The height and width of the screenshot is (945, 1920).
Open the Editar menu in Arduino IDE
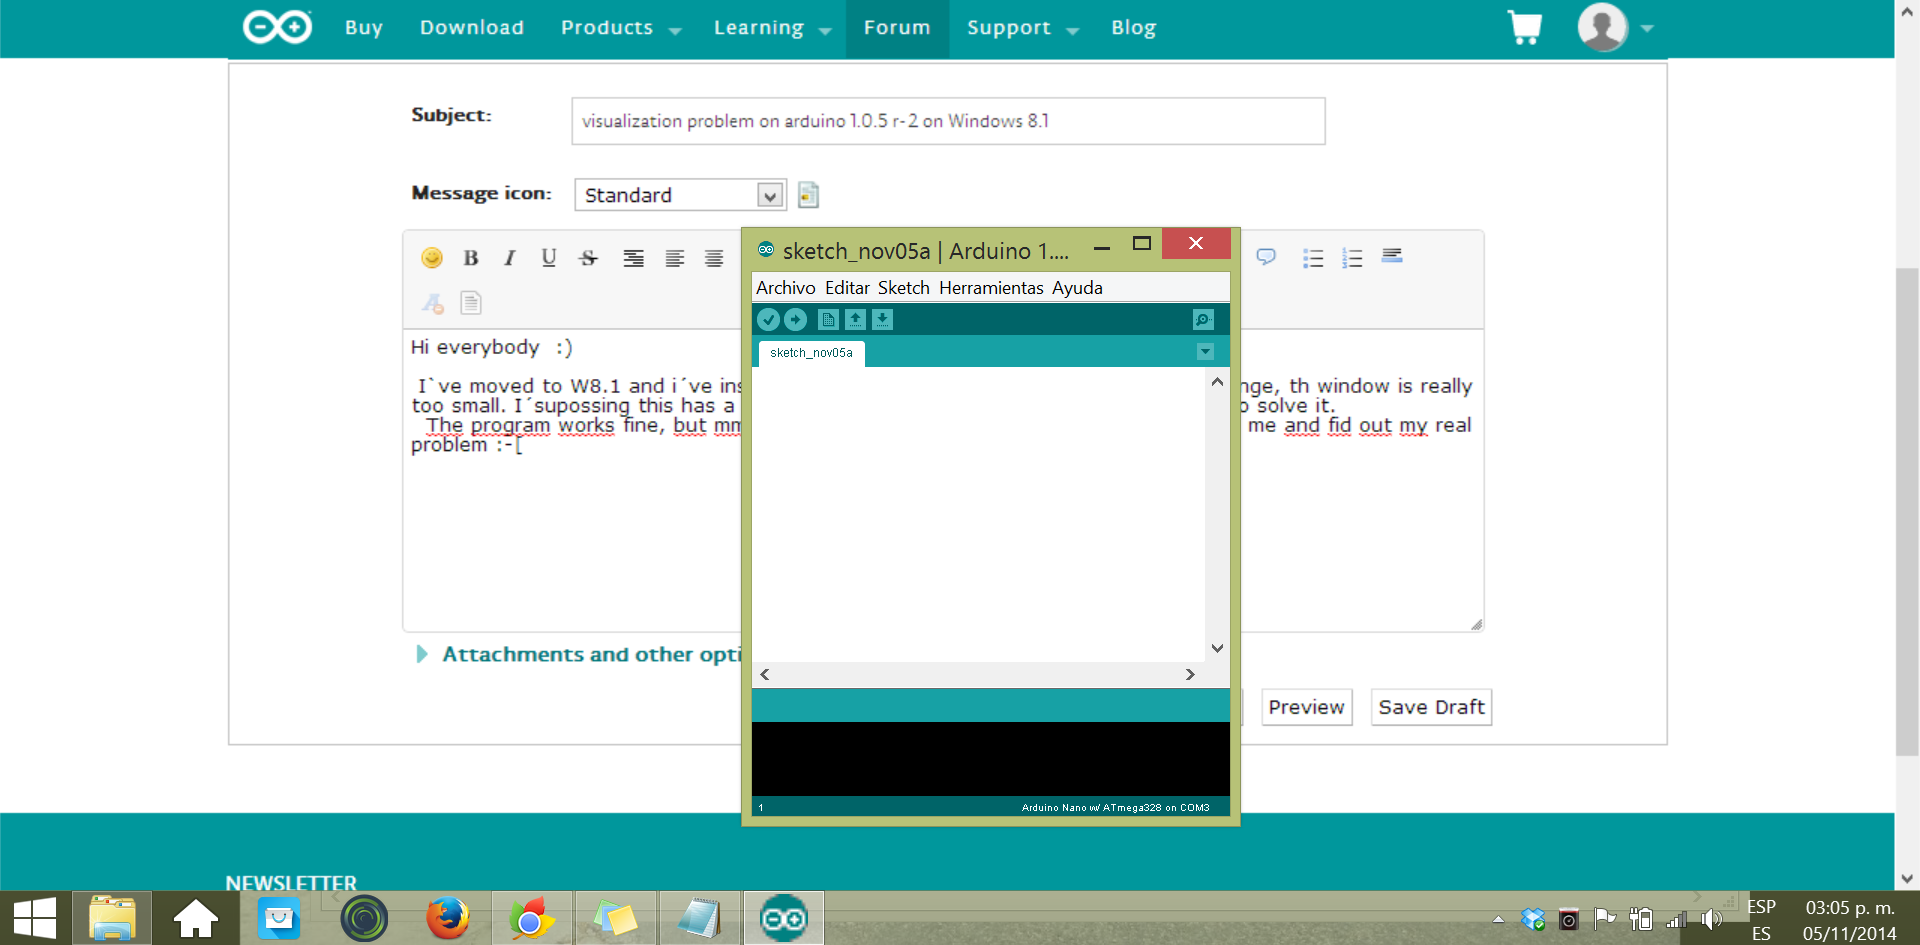847,288
